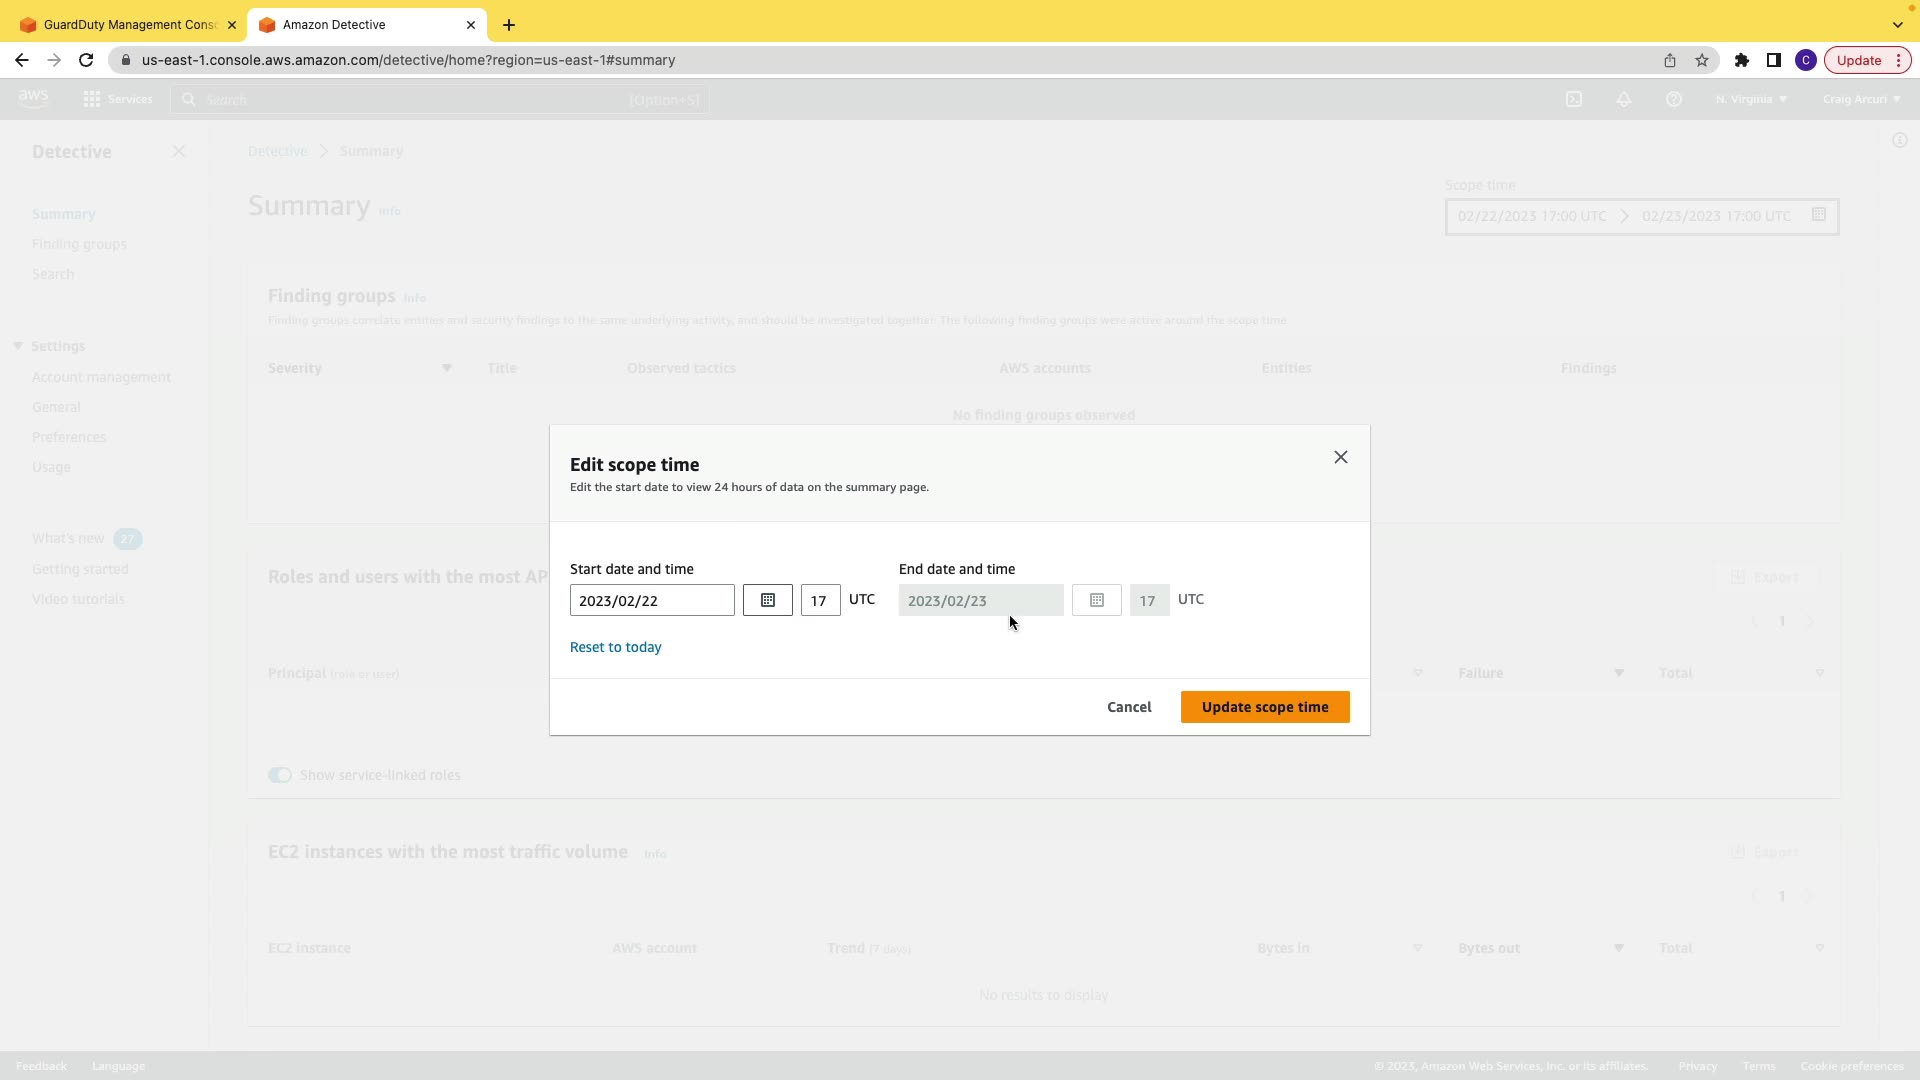Open a new browser tab
This screenshot has height=1080, width=1920.
[508, 24]
